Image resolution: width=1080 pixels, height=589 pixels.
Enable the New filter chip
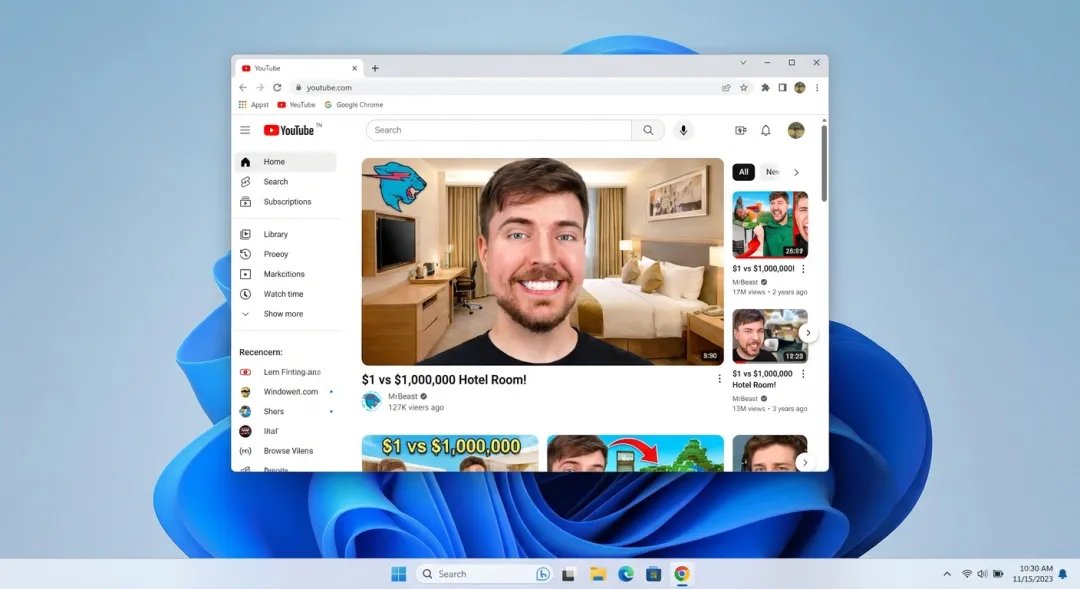[771, 171]
